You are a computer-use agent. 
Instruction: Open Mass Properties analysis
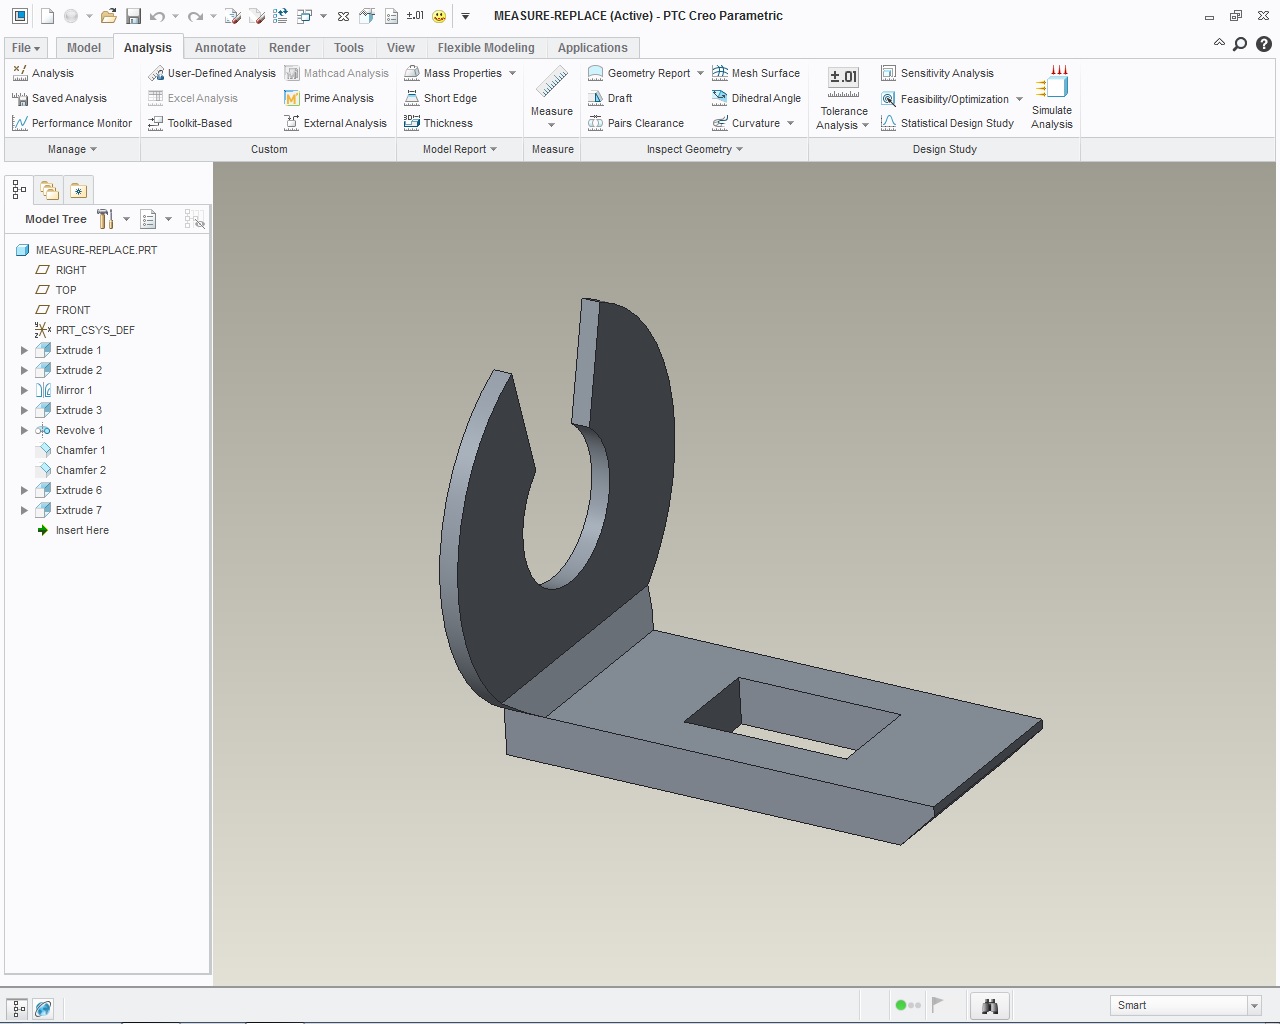pos(452,73)
